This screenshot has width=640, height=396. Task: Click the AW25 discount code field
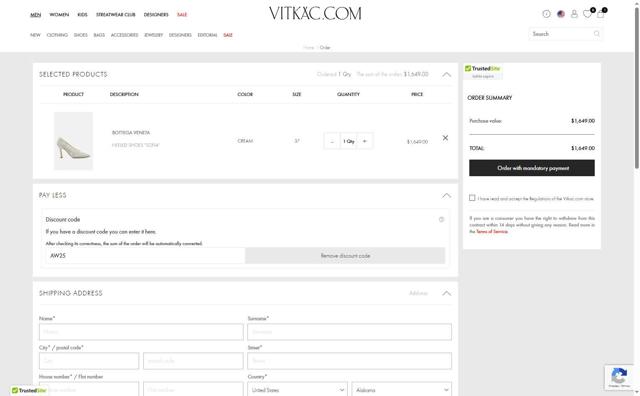[145, 256]
